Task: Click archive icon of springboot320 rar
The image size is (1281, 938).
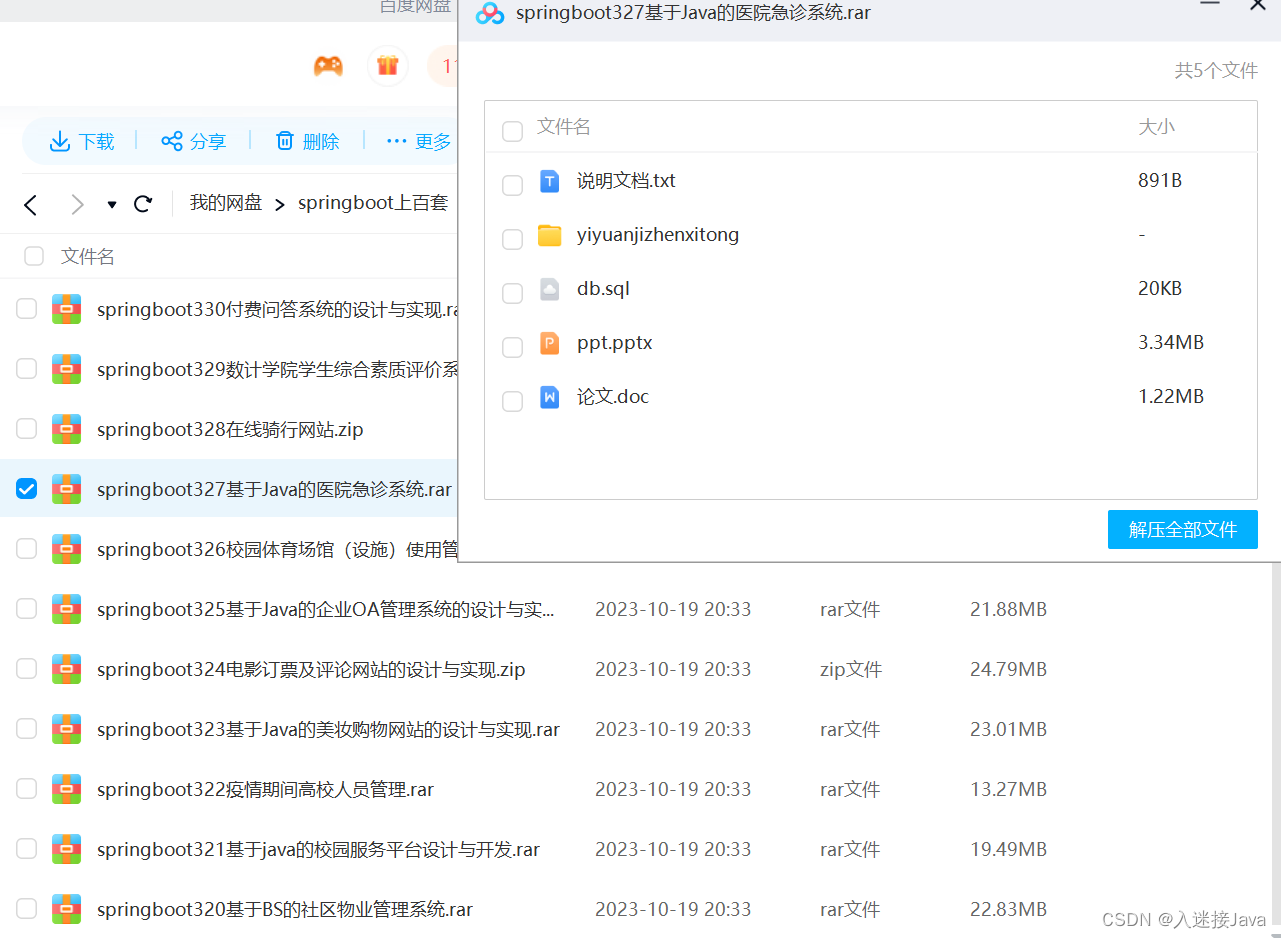Action: pyautogui.click(x=67, y=909)
